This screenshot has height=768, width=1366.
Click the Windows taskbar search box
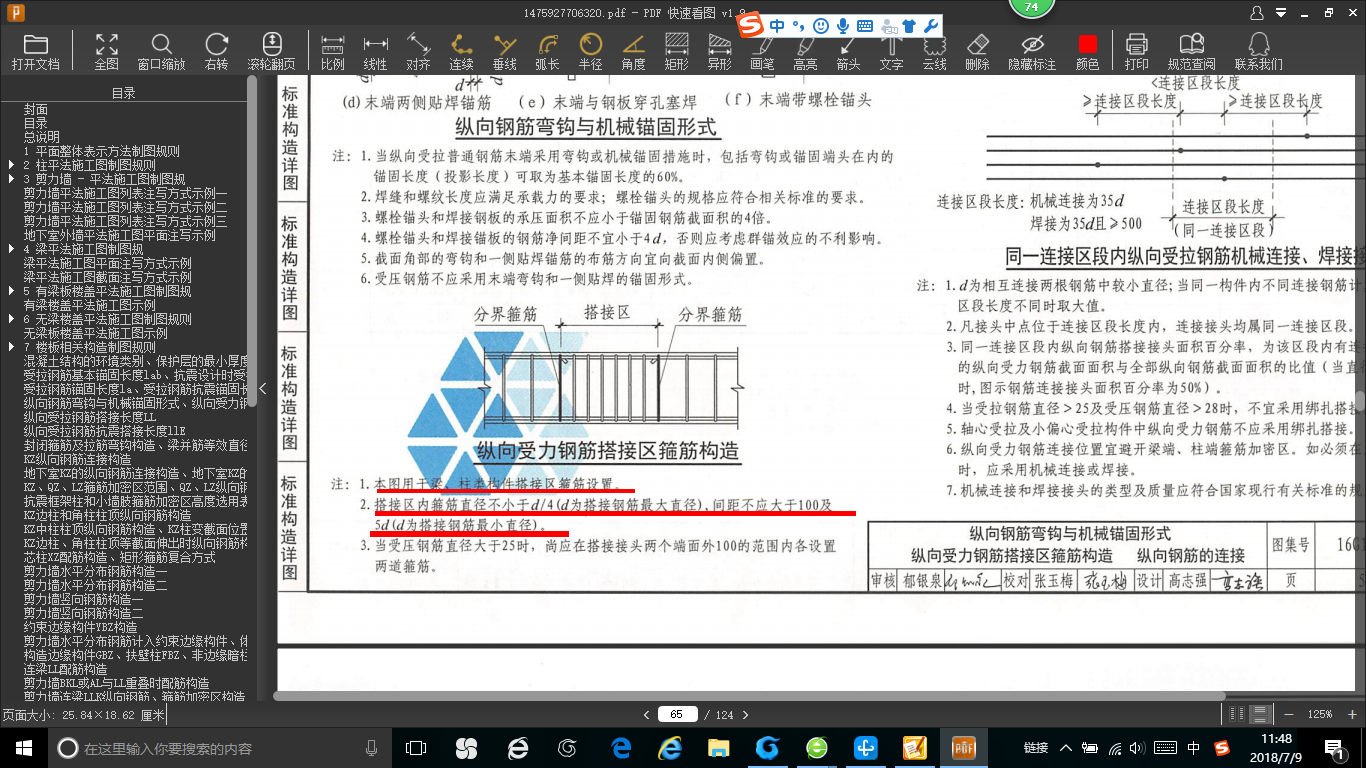pos(220,747)
